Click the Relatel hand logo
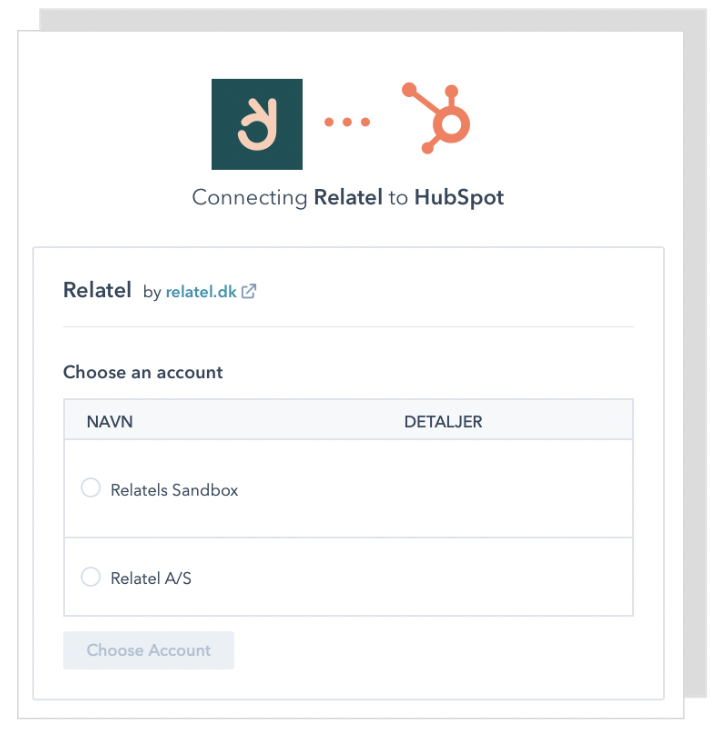This screenshot has width=718, height=736. coord(257,124)
